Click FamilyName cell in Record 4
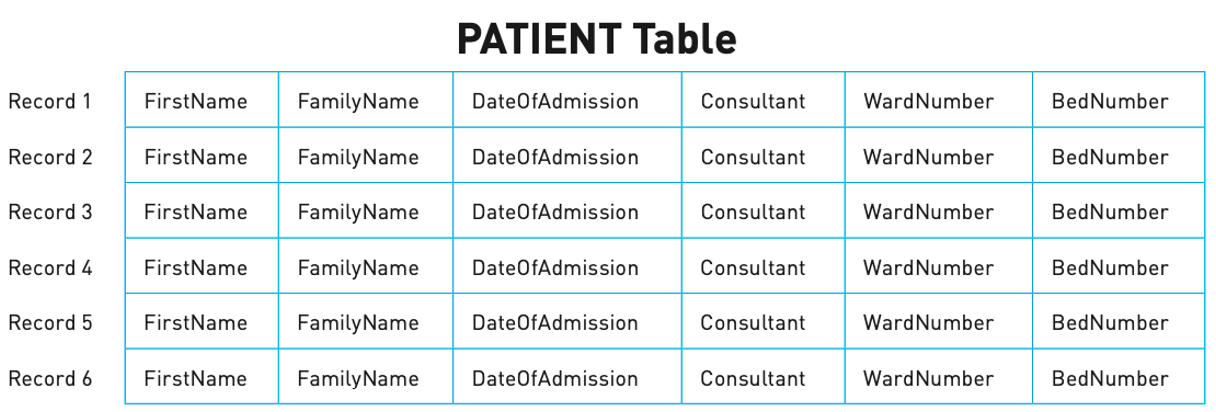The image size is (1216, 412). point(366,266)
